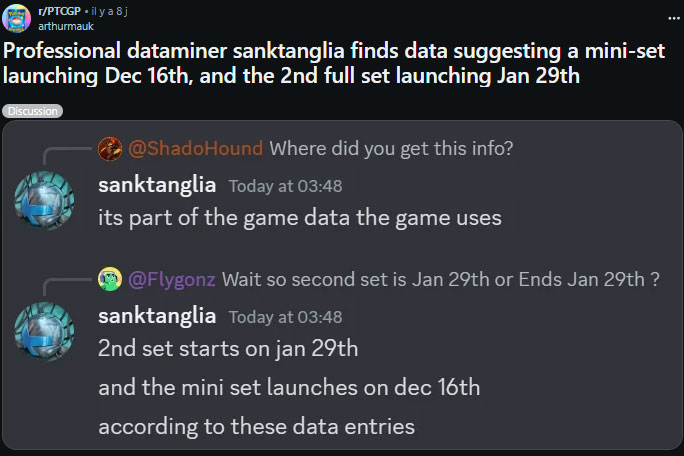Image resolution: width=684 pixels, height=456 pixels.
Task: Jump to the reply "Where did you get this info?"
Action: (392, 149)
